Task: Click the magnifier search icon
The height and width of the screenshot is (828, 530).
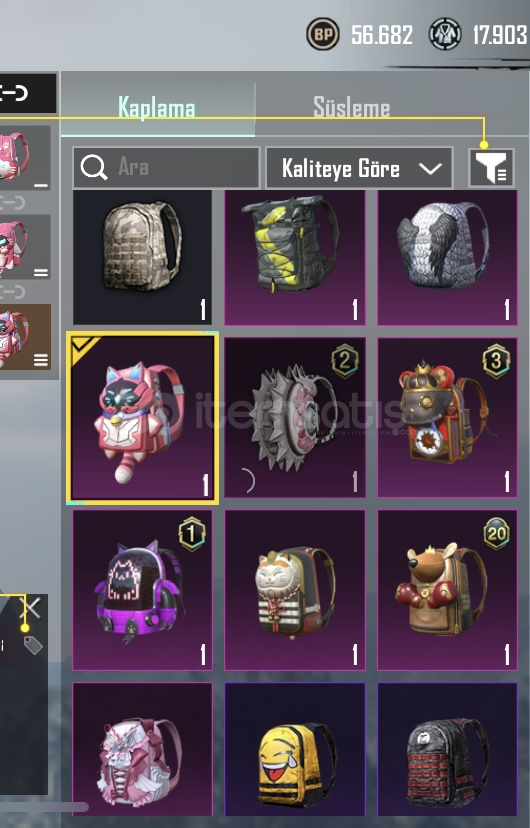Action: 94,167
